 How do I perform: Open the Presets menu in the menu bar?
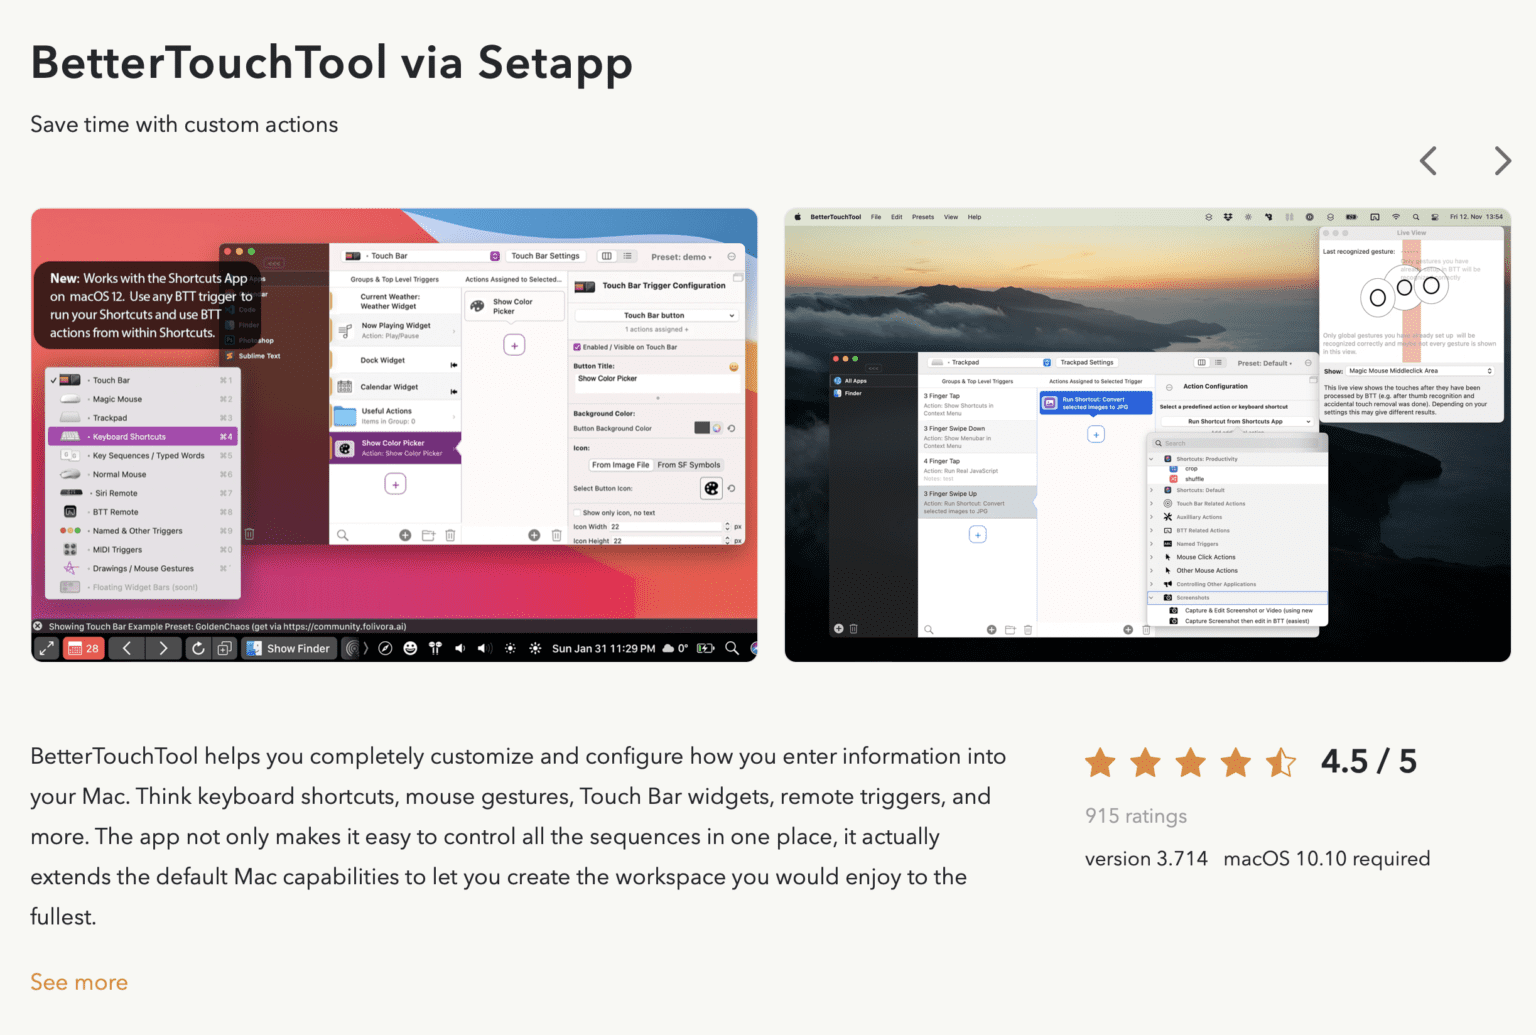922,216
